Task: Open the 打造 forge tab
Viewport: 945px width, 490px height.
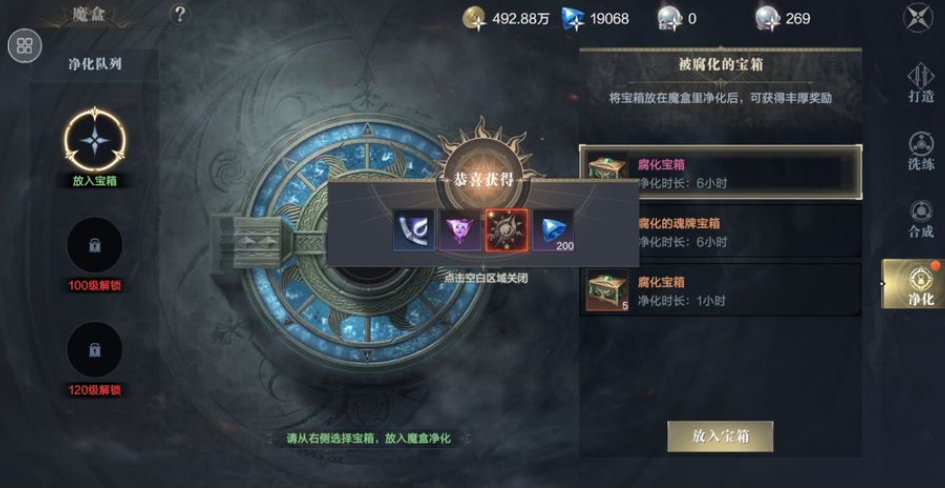Action: (x=920, y=83)
